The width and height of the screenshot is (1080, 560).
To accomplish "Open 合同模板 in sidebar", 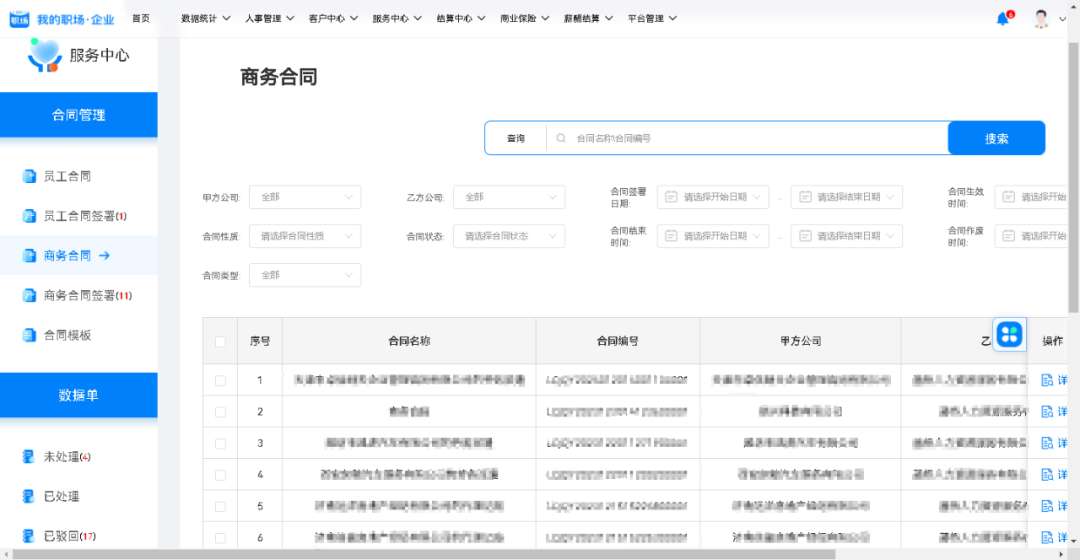I will click(67, 335).
